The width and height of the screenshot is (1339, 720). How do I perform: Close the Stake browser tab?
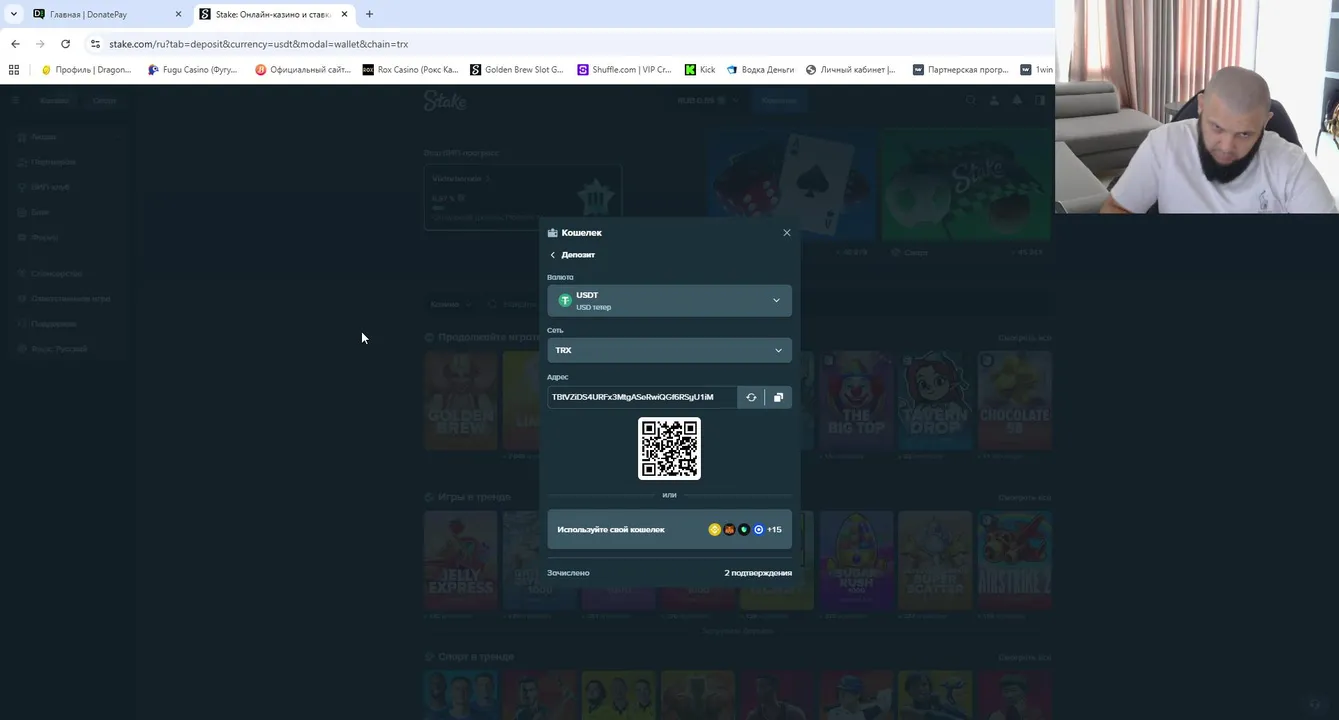coord(345,14)
